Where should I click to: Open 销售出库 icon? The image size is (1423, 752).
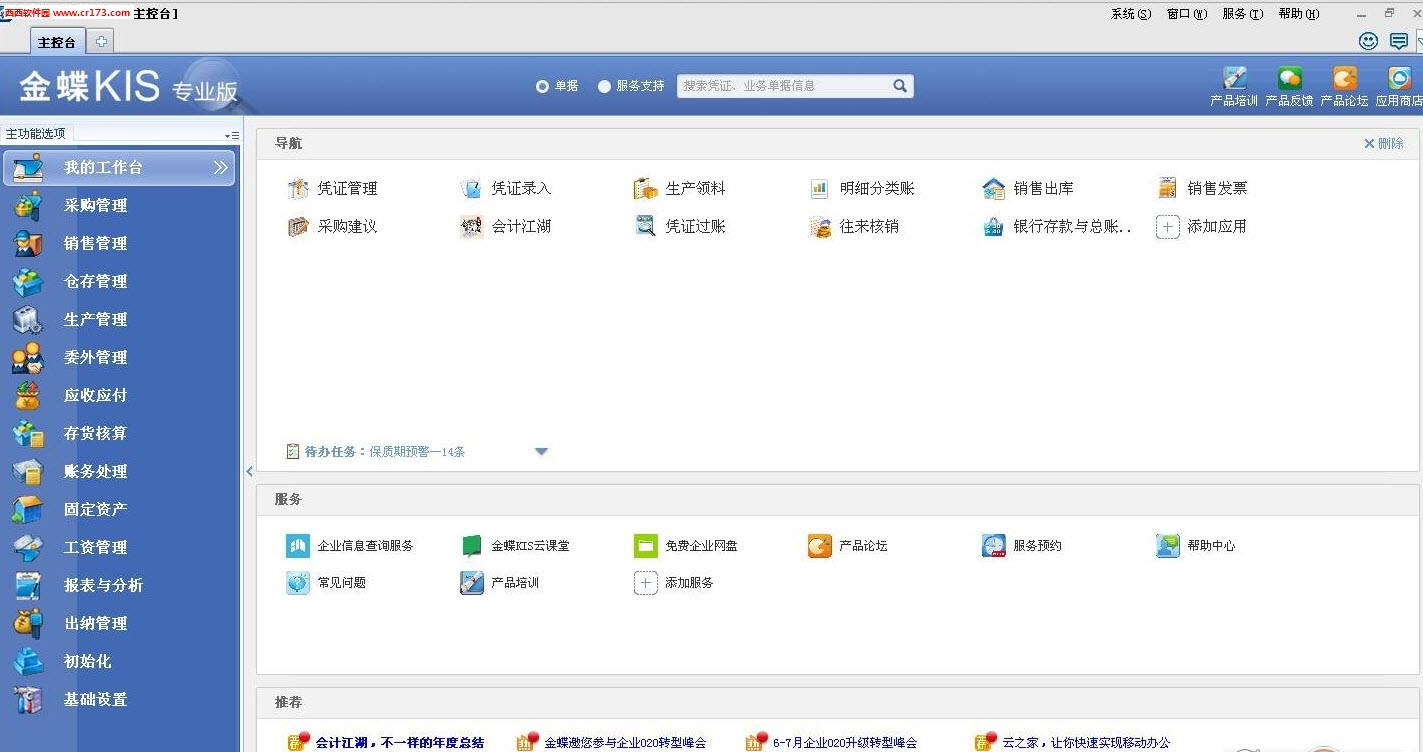[993, 188]
